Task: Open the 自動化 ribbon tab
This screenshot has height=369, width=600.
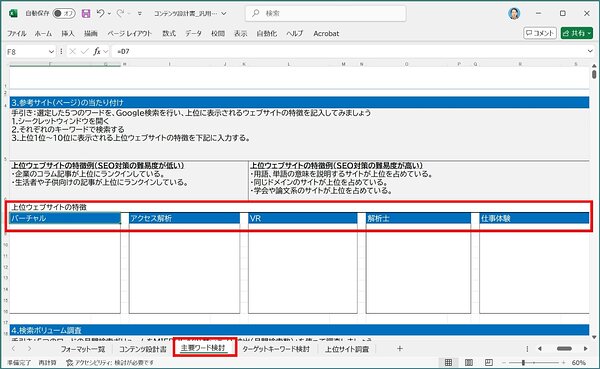Action: (267, 34)
